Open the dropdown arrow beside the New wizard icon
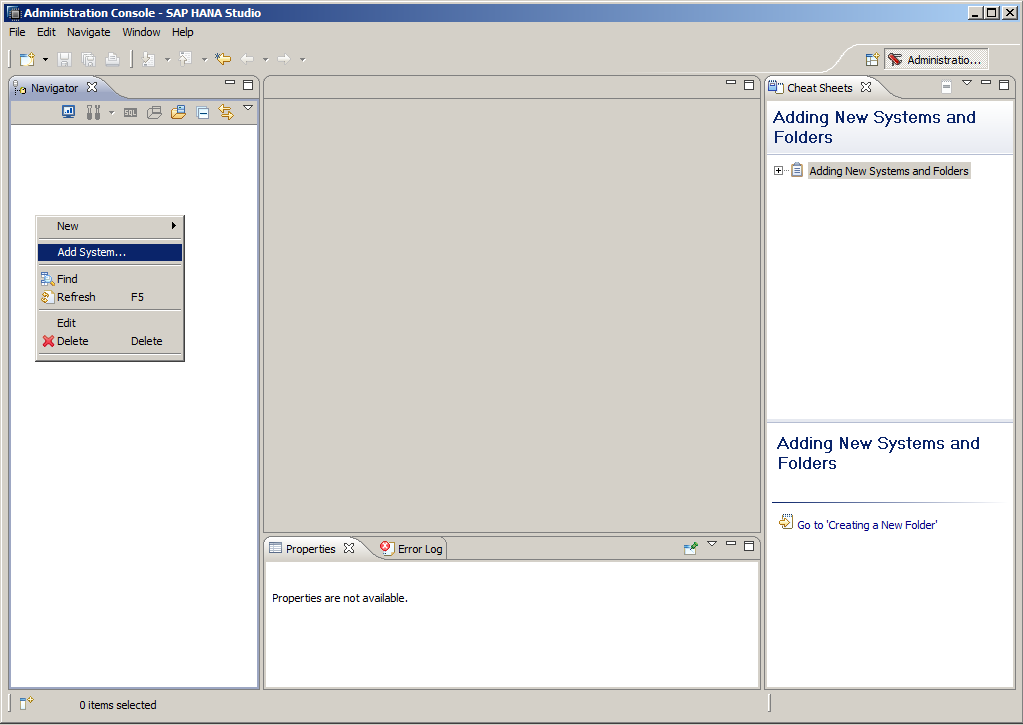 (45, 60)
